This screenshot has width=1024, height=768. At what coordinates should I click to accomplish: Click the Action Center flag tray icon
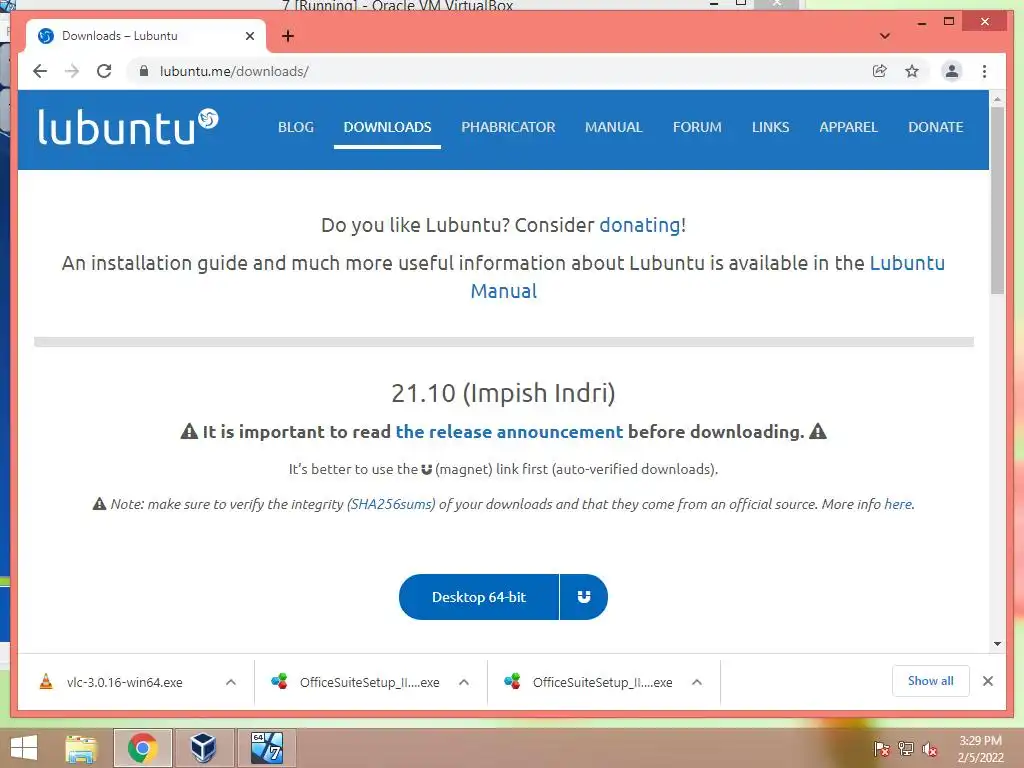tap(881, 749)
